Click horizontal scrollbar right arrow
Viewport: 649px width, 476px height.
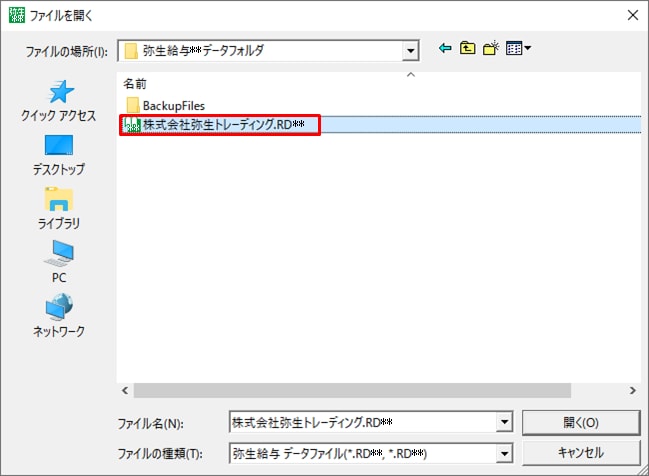tap(632, 390)
